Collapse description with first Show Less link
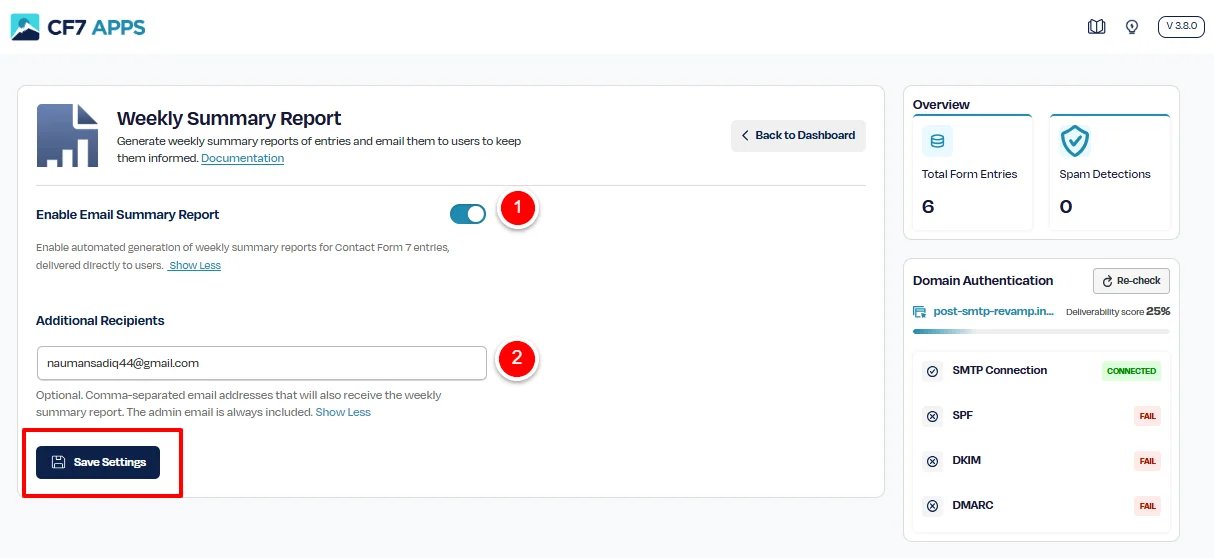The height and width of the screenshot is (558, 1214). click(x=194, y=266)
